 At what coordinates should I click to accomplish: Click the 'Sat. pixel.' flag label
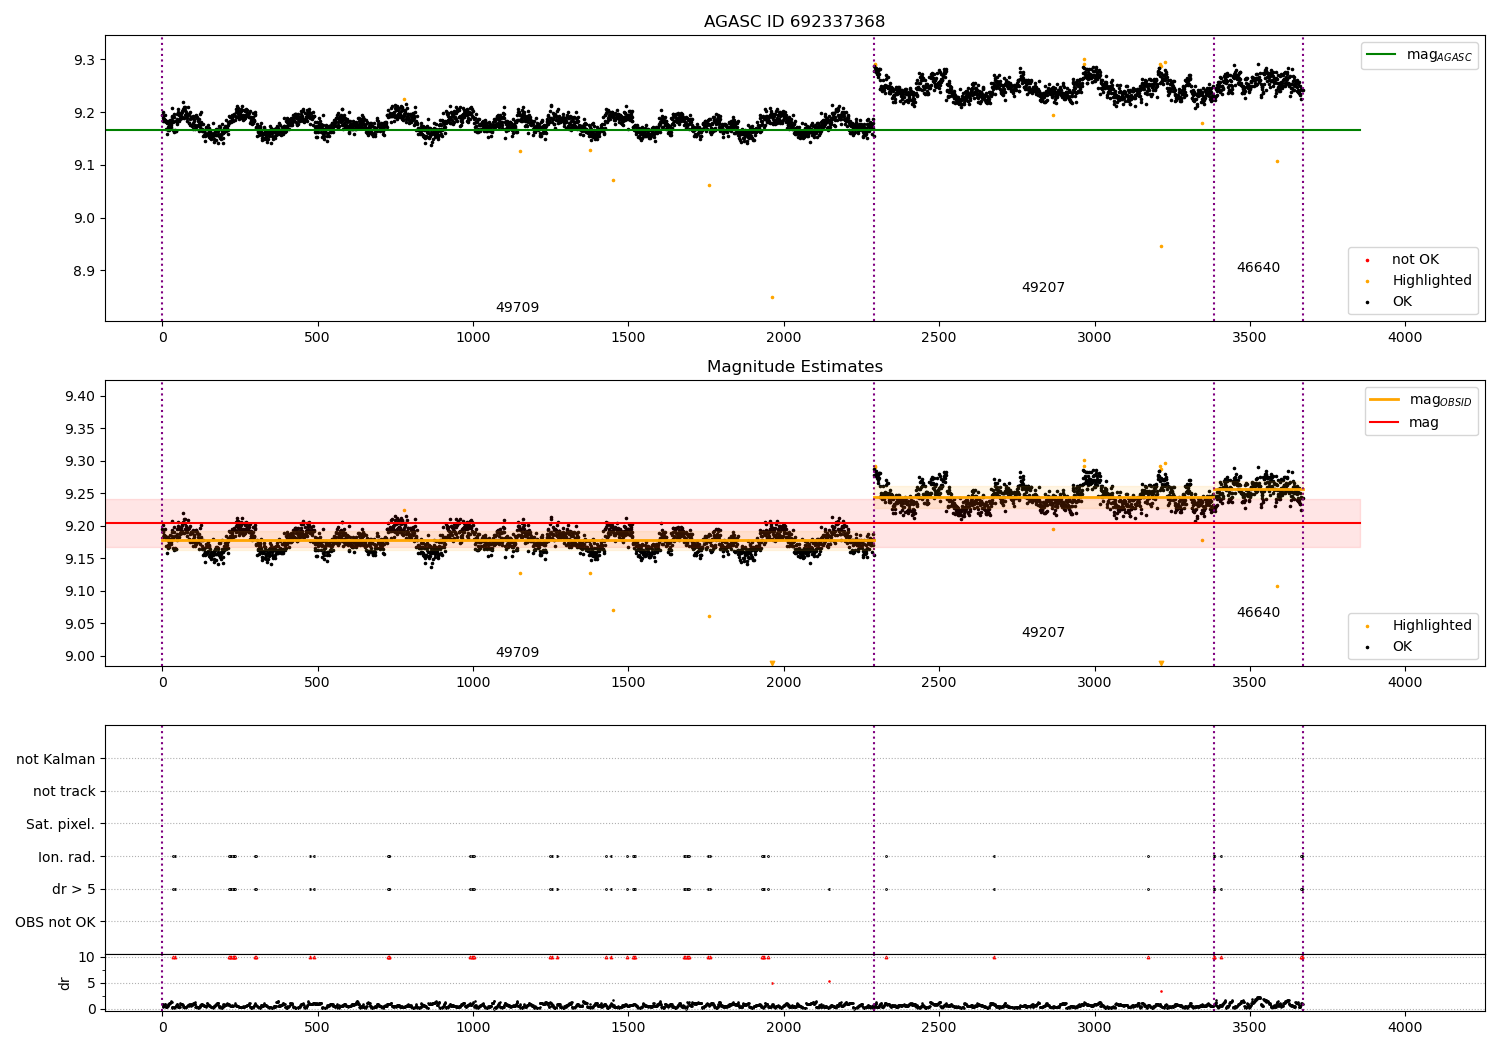(61, 824)
